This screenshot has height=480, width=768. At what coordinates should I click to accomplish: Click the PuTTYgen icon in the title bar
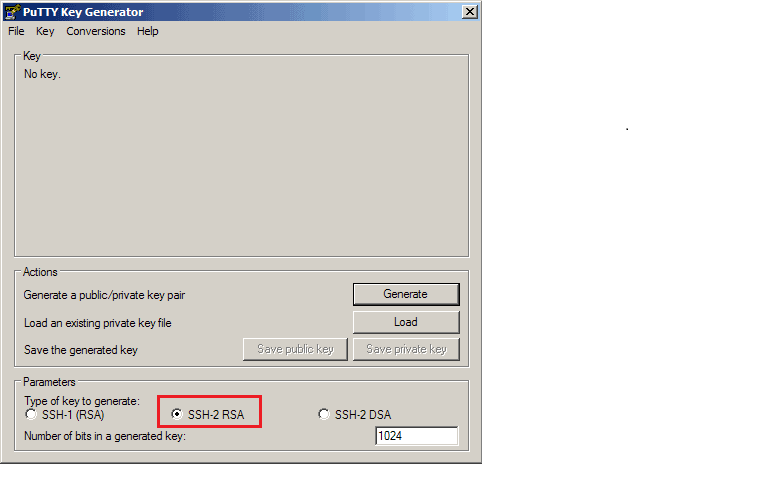13,11
